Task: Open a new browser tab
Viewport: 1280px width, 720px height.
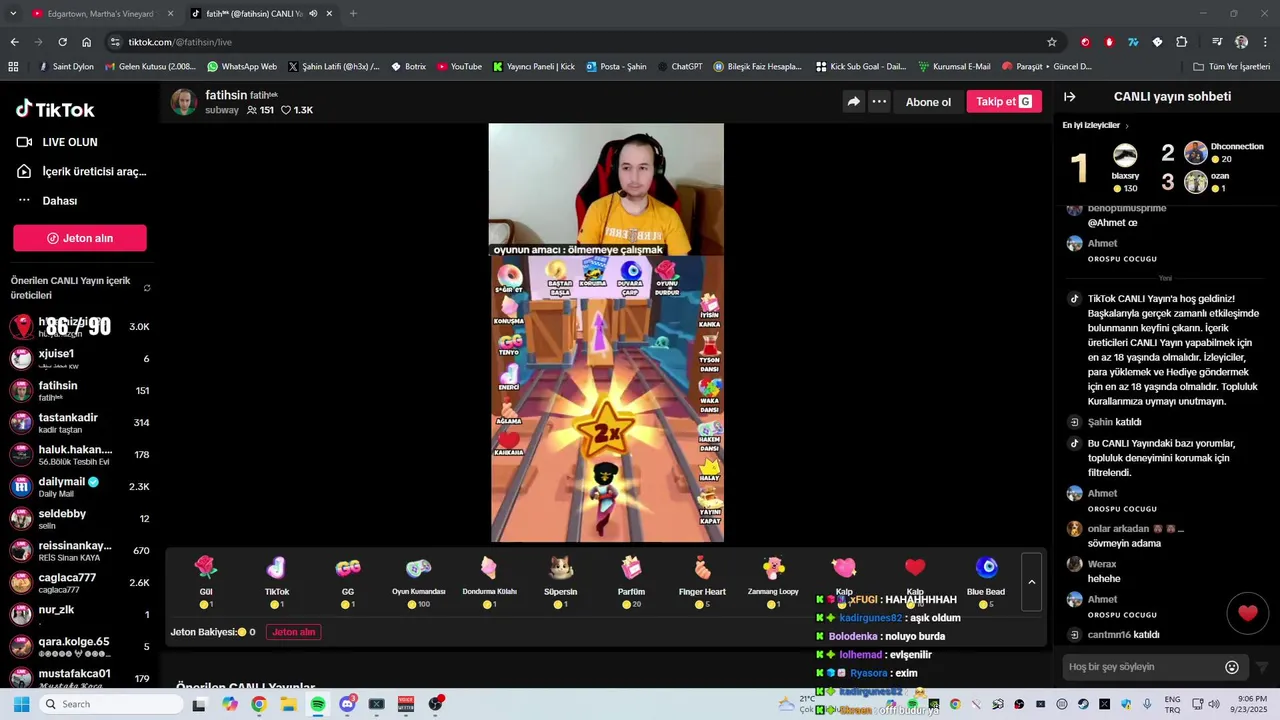Action: click(353, 14)
